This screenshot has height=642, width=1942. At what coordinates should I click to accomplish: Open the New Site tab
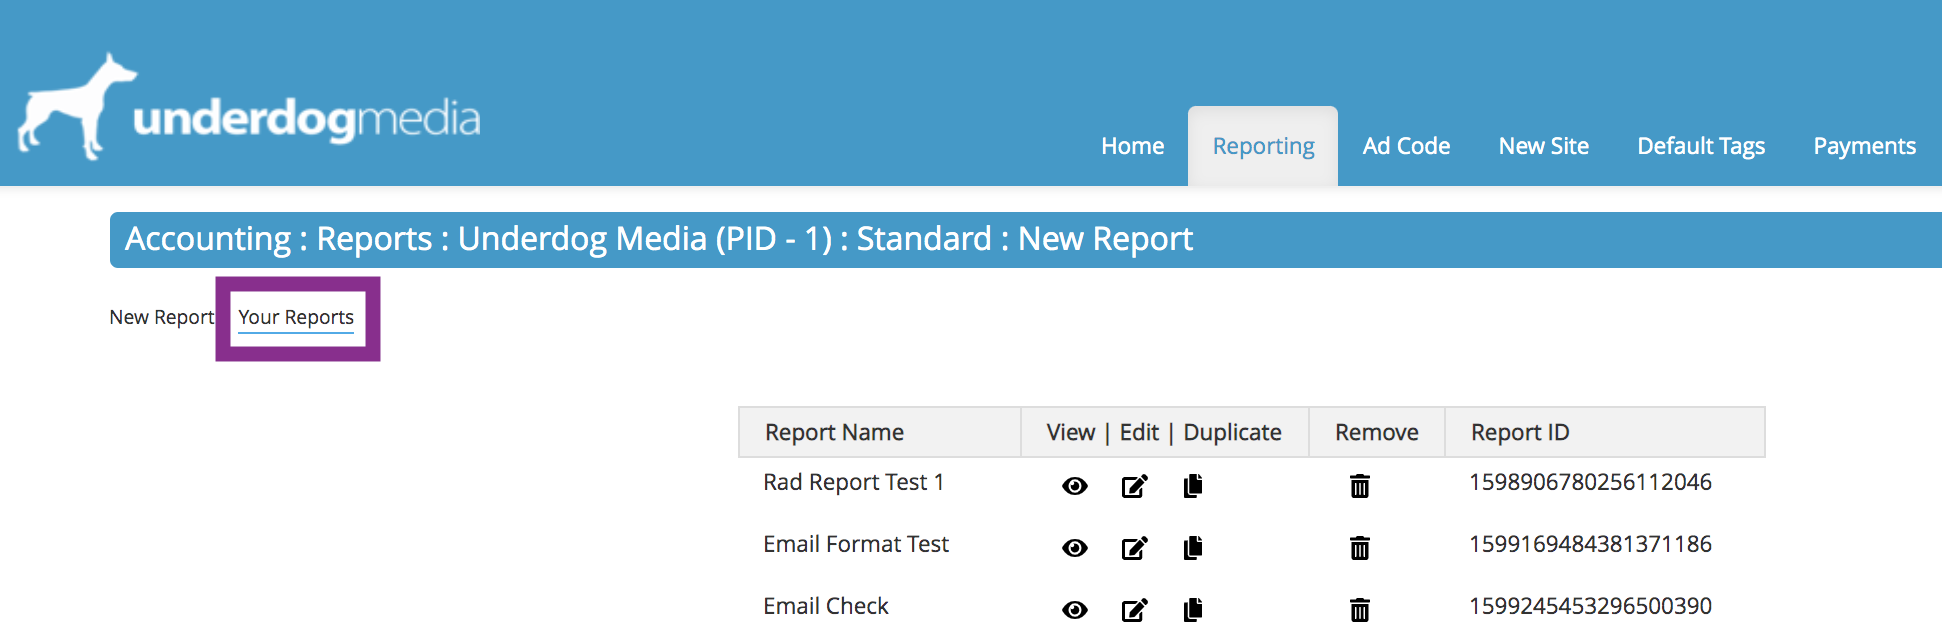tap(1543, 146)
